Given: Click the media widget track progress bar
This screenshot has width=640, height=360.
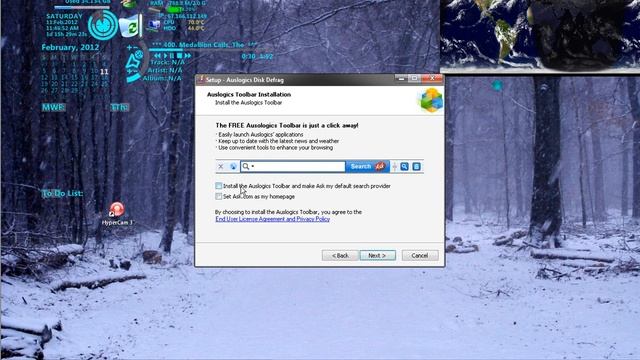Looking at the screenshot, I should pyautogui.click(x=208, y=50).
